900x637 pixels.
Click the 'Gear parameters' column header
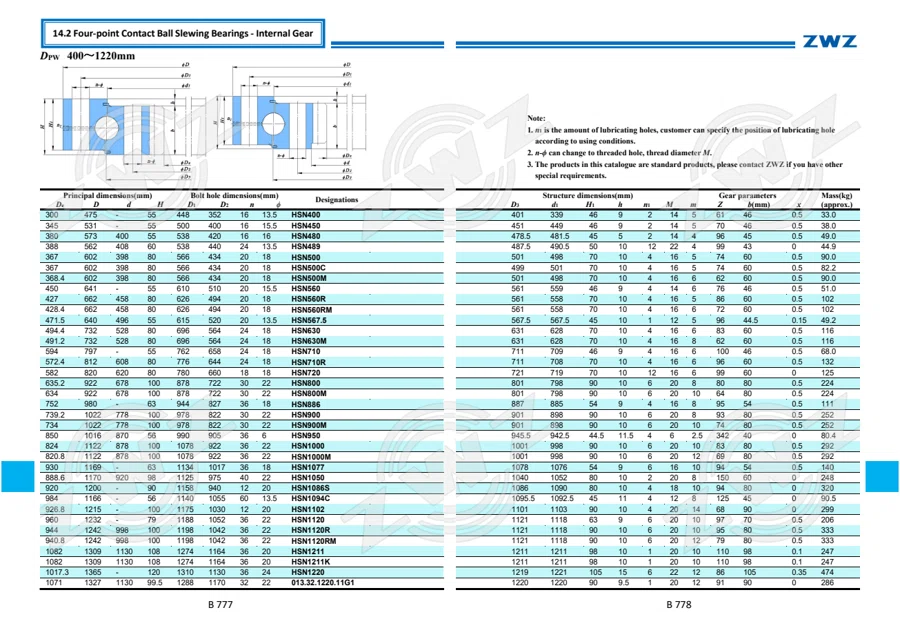(x=747, y=196)
